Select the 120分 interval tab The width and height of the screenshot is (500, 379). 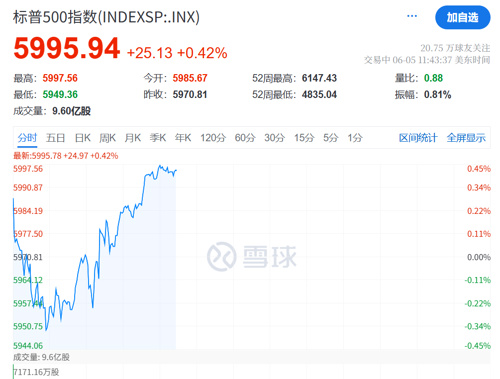point(213,138)
